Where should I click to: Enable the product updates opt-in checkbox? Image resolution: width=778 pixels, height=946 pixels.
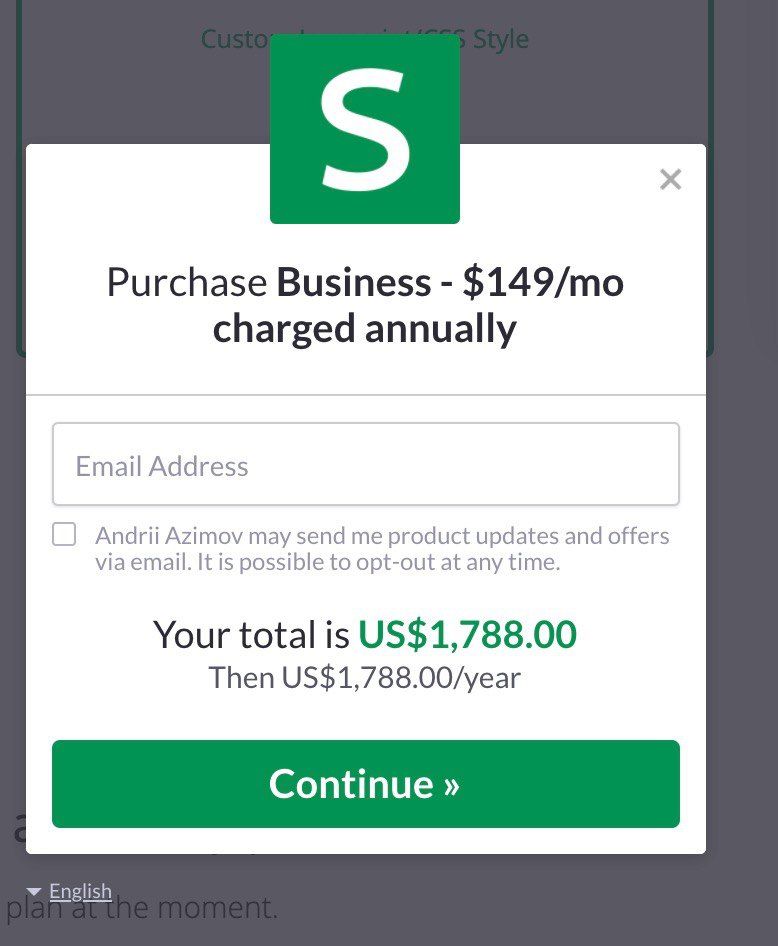pyautogui.click(x=64, y=535)
